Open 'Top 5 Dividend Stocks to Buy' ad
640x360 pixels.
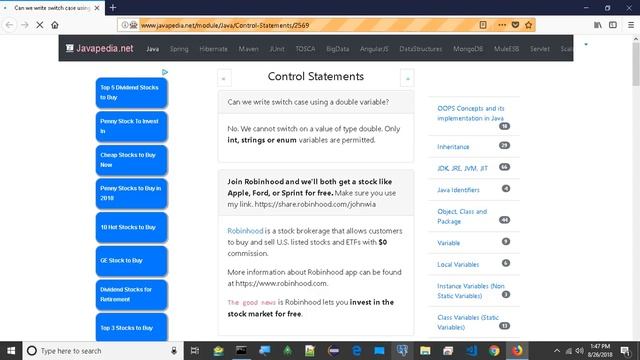click(131, 93)
